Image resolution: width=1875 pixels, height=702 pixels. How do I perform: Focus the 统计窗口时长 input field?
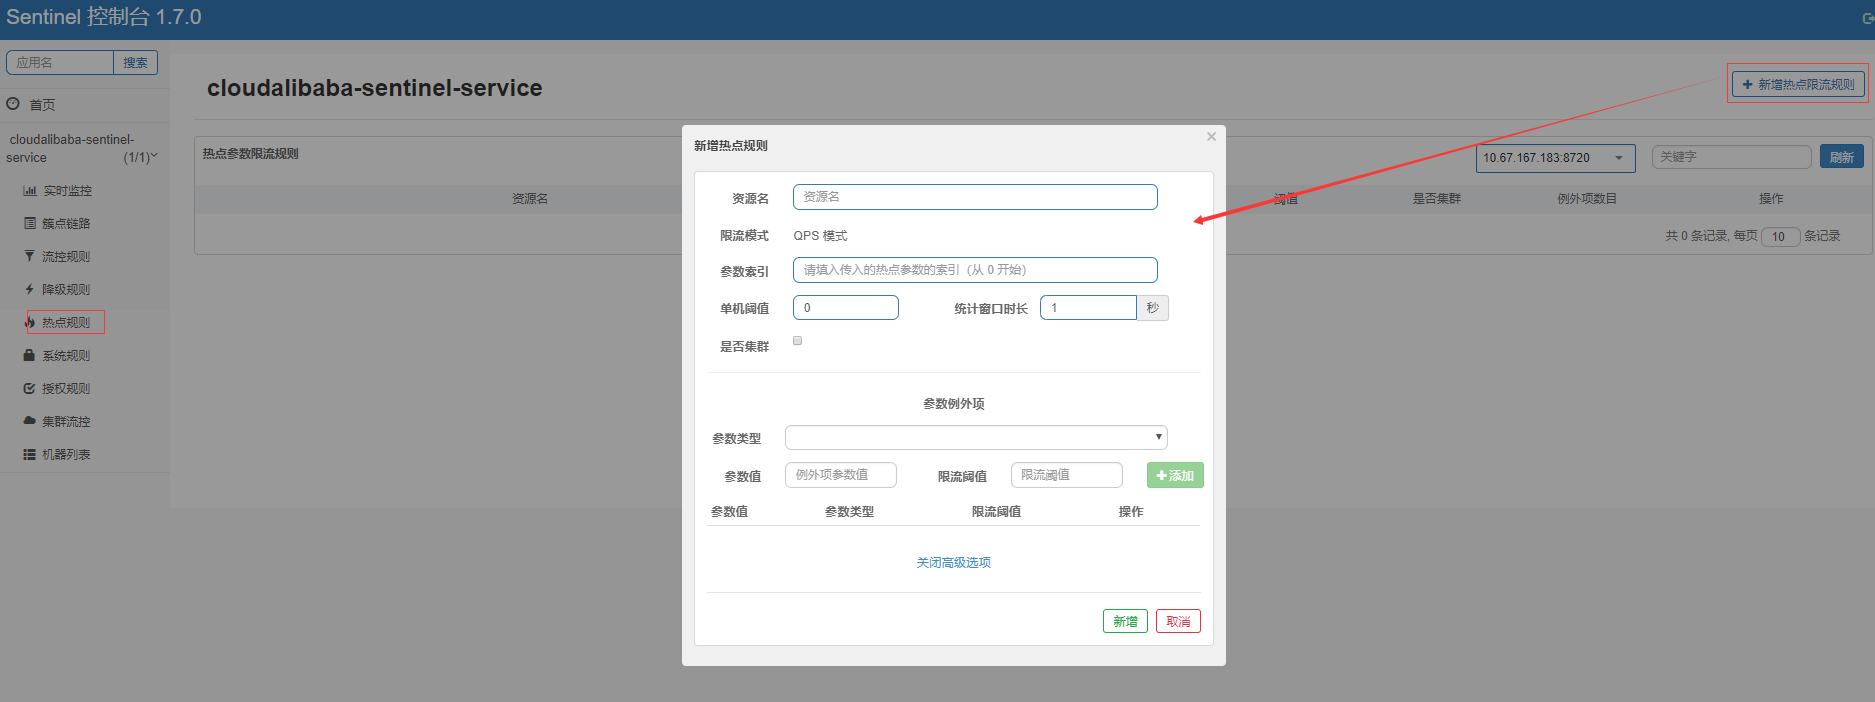(1088, 307)
